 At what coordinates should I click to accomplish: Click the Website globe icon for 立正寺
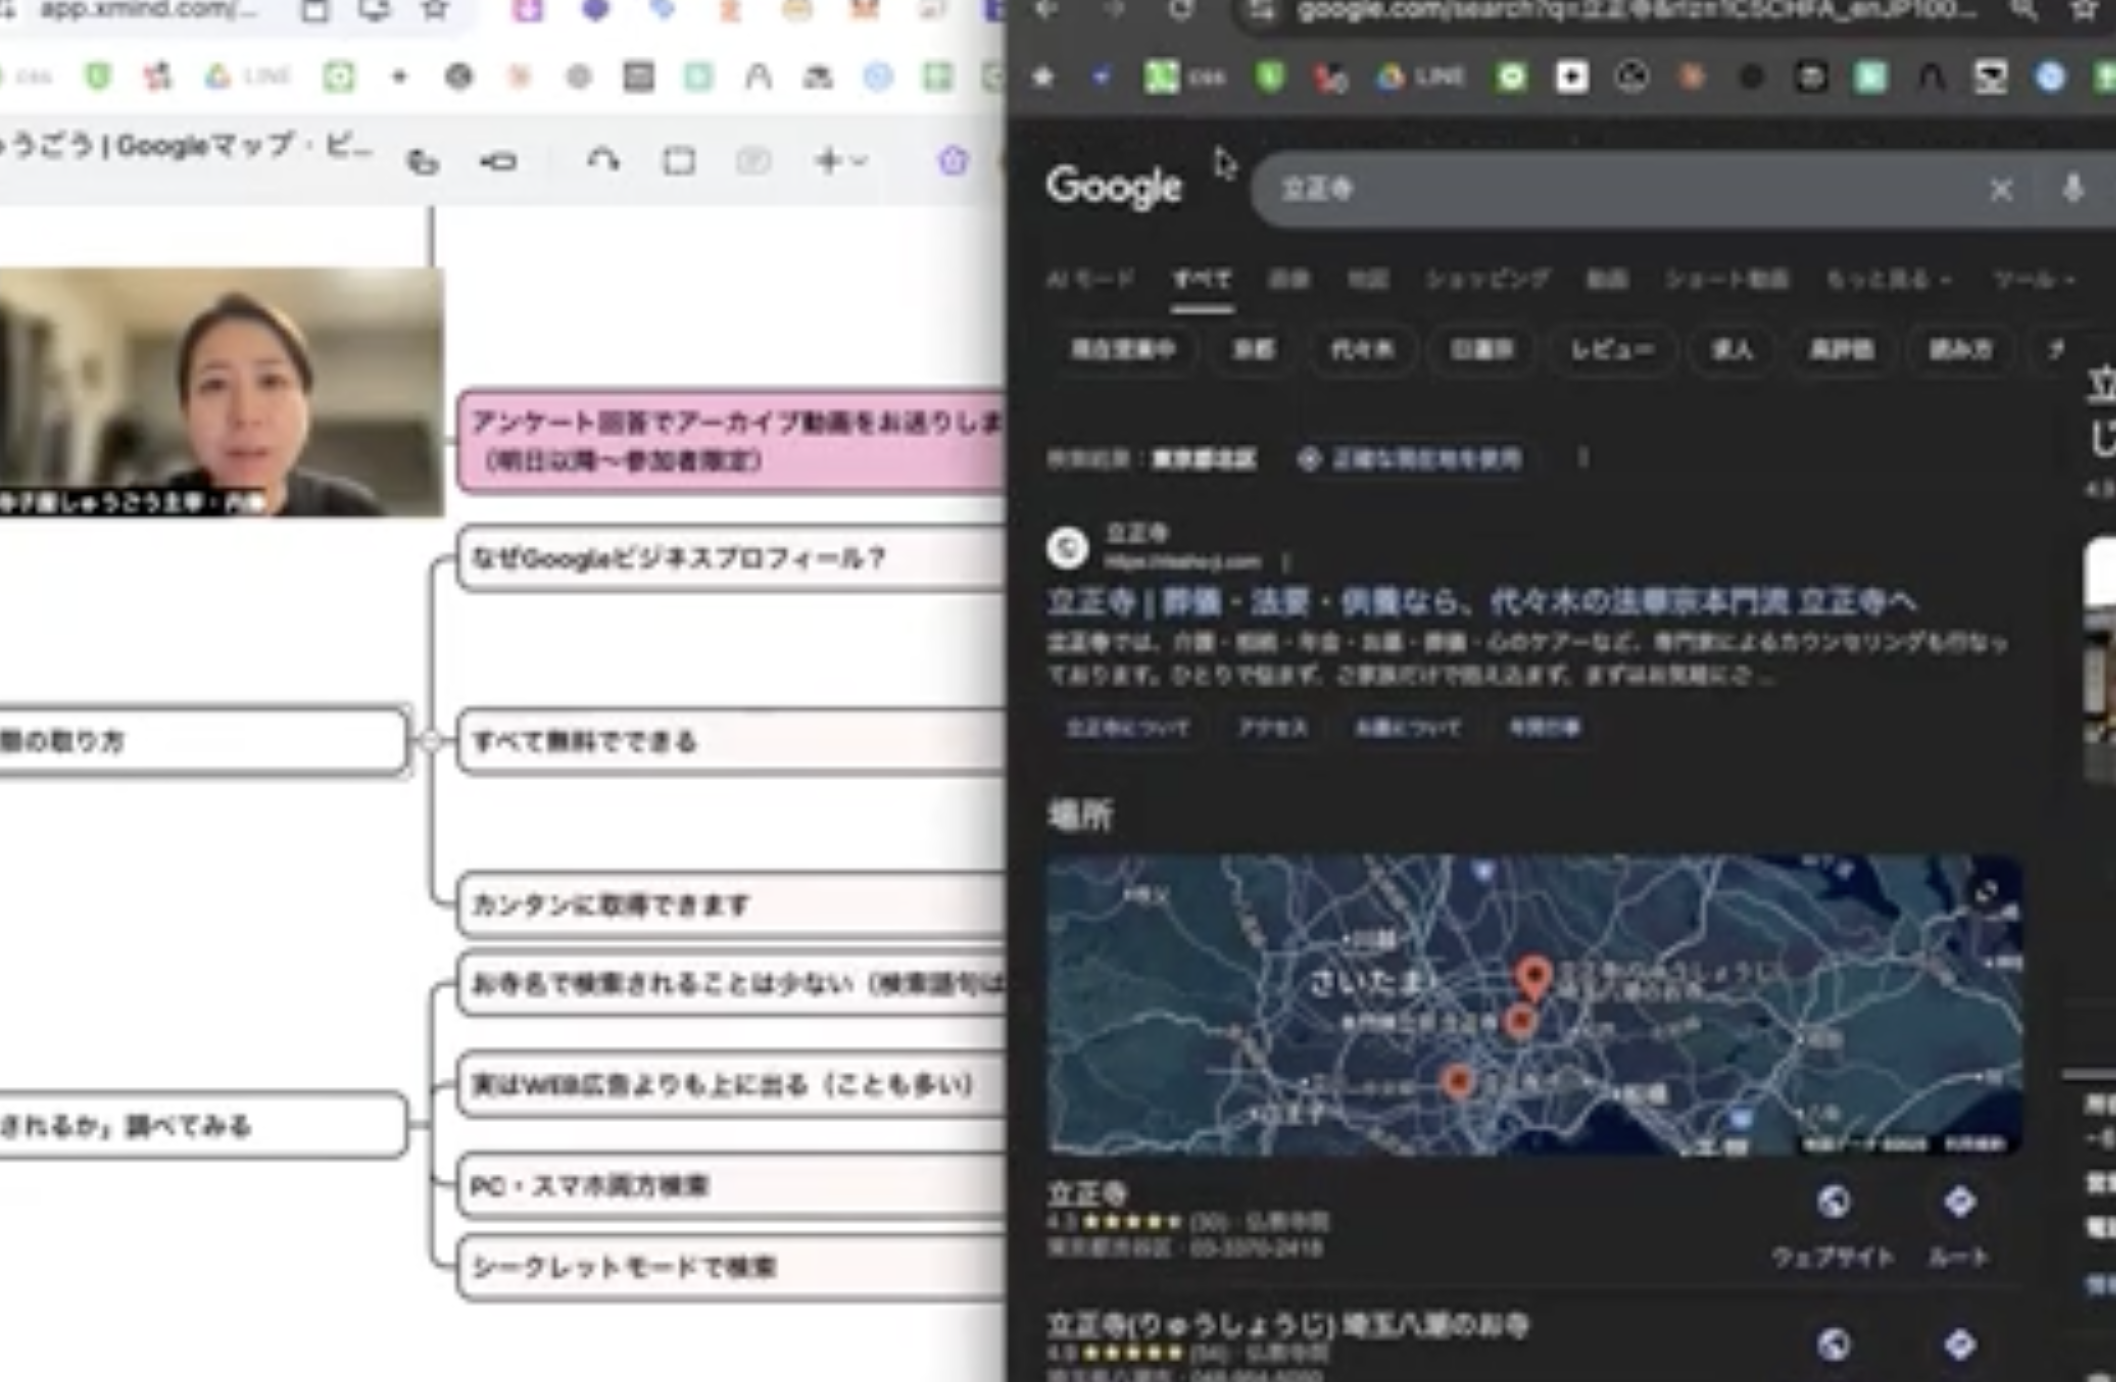[1832, 1203]
